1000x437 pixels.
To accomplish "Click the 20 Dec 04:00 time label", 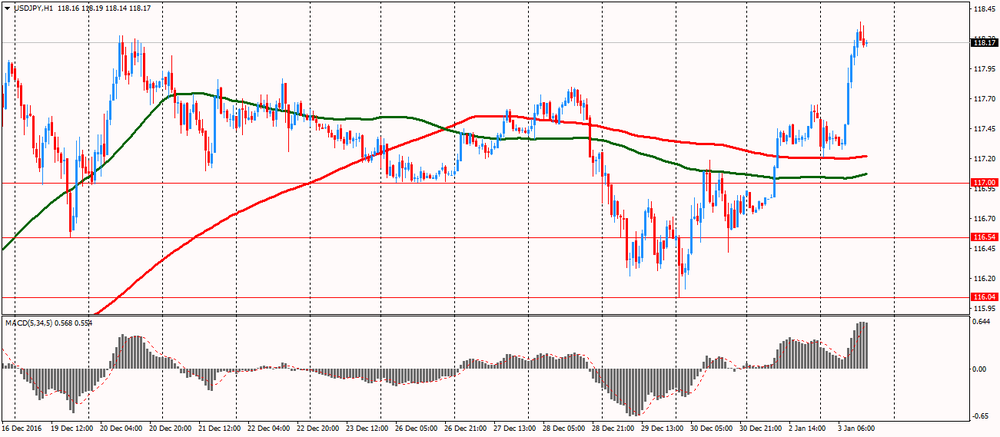I will 122,428.
